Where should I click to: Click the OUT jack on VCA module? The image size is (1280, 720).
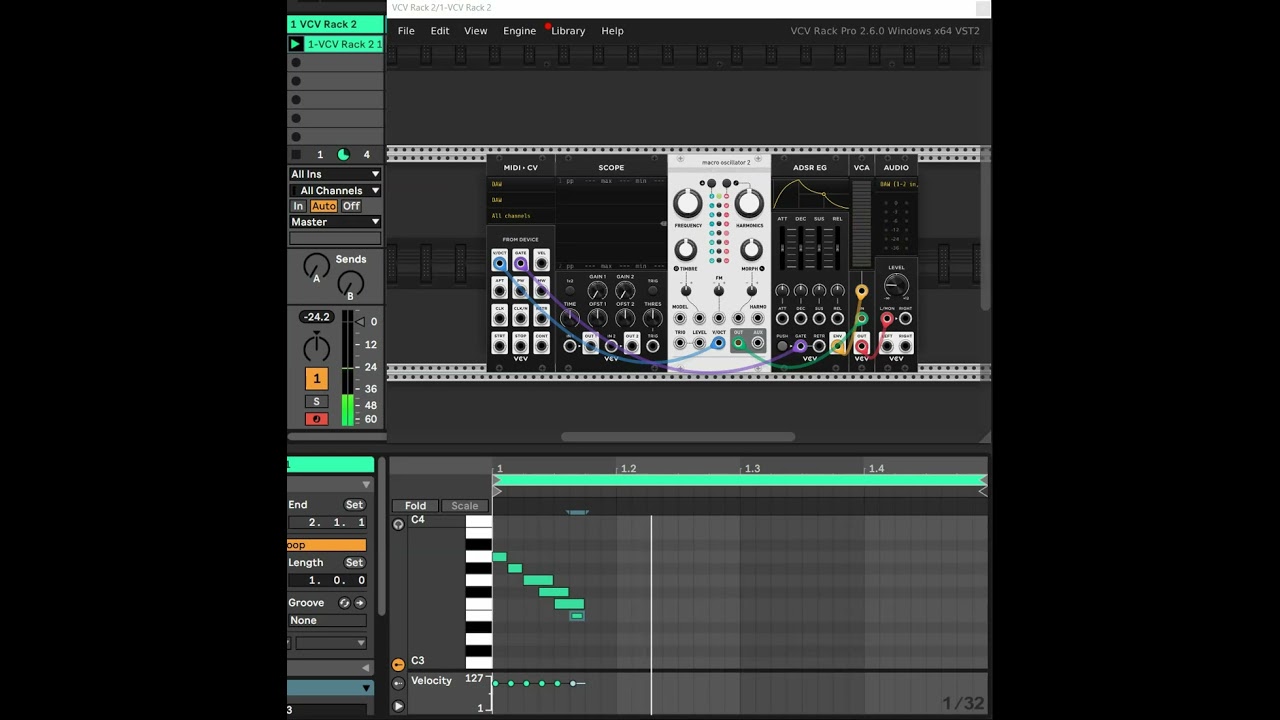(x=861, y=346)
